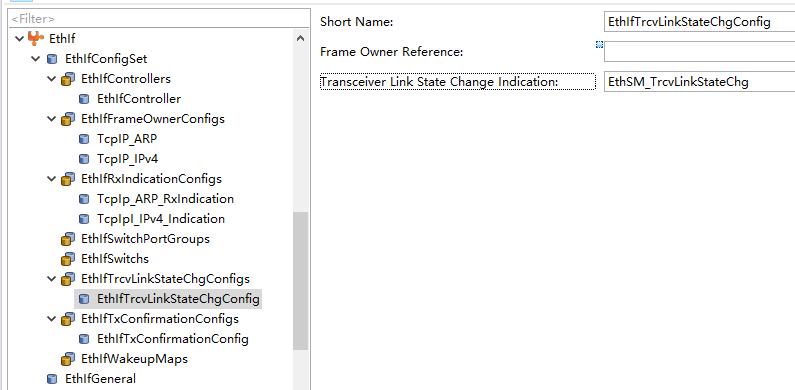The width and height of the screenshot is (795, 390).
Task: Select the EthIfController tree item
Action: [139, 99]
